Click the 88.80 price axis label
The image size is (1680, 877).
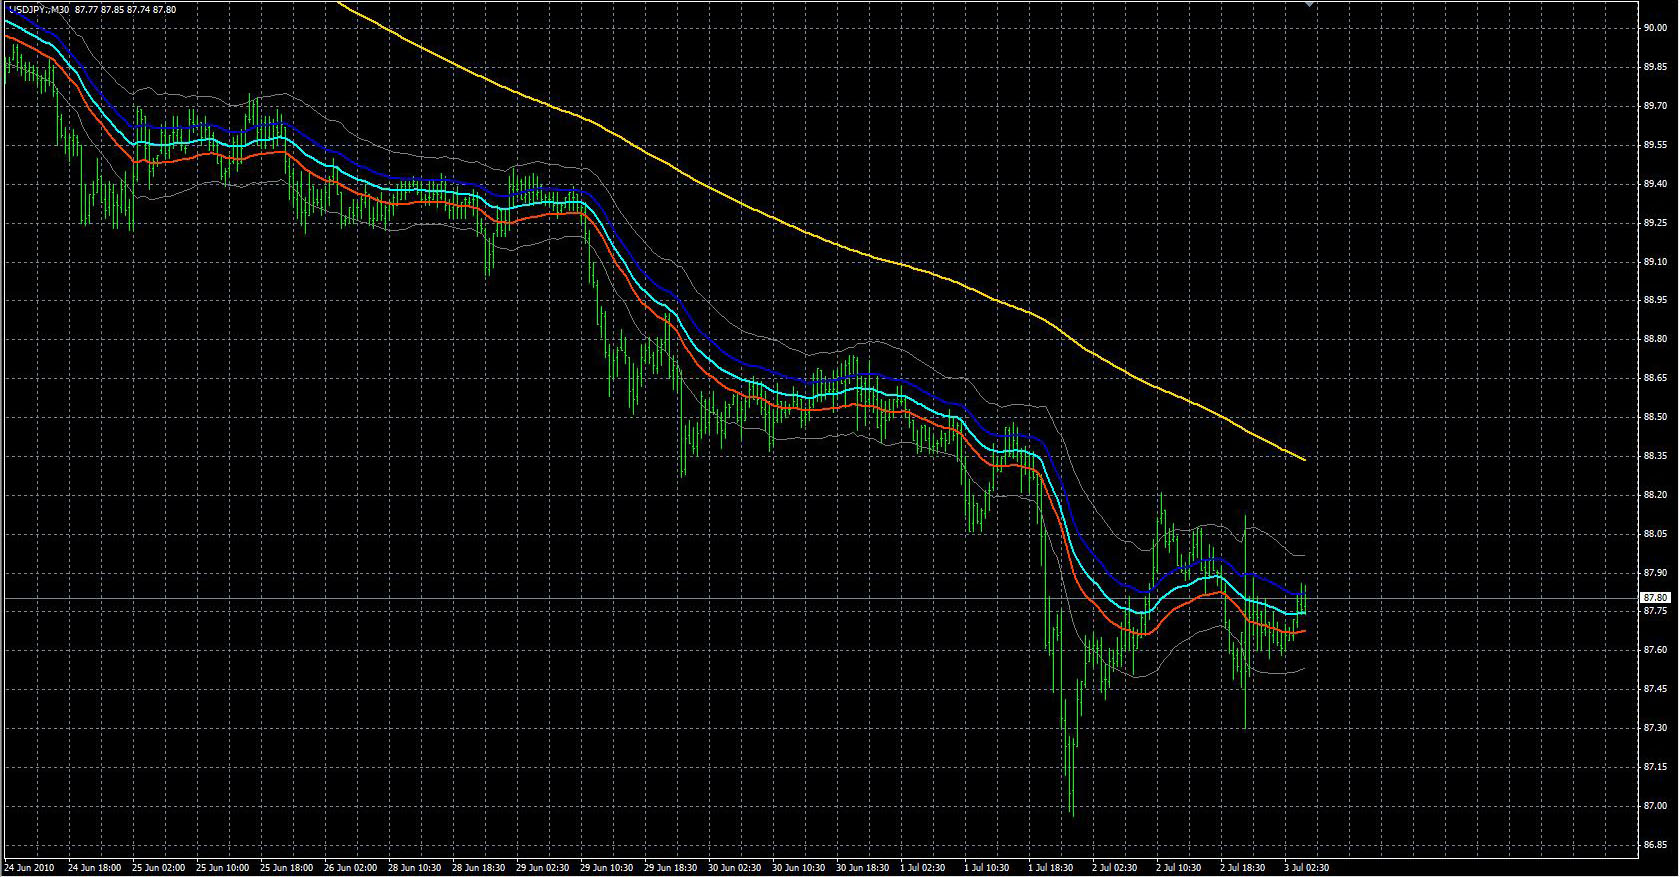1655,339
